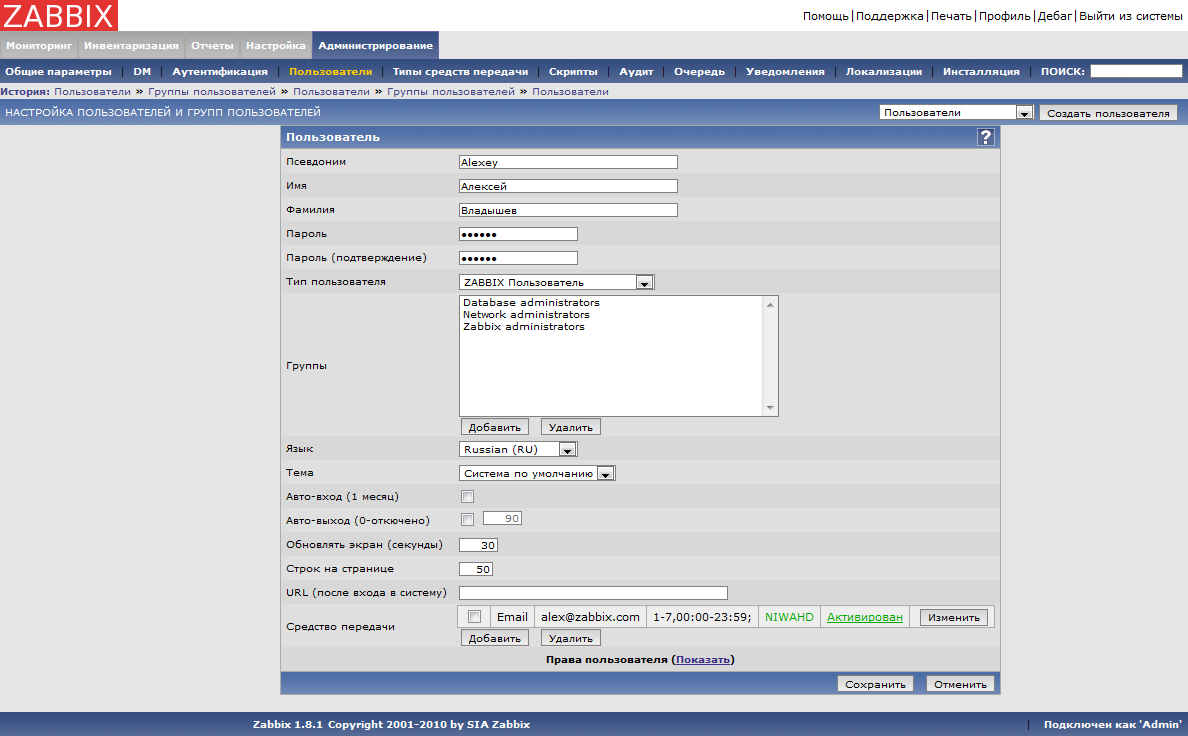Tick the Авто-вход (1 месяц) checkbox

(x=467, y=496)
